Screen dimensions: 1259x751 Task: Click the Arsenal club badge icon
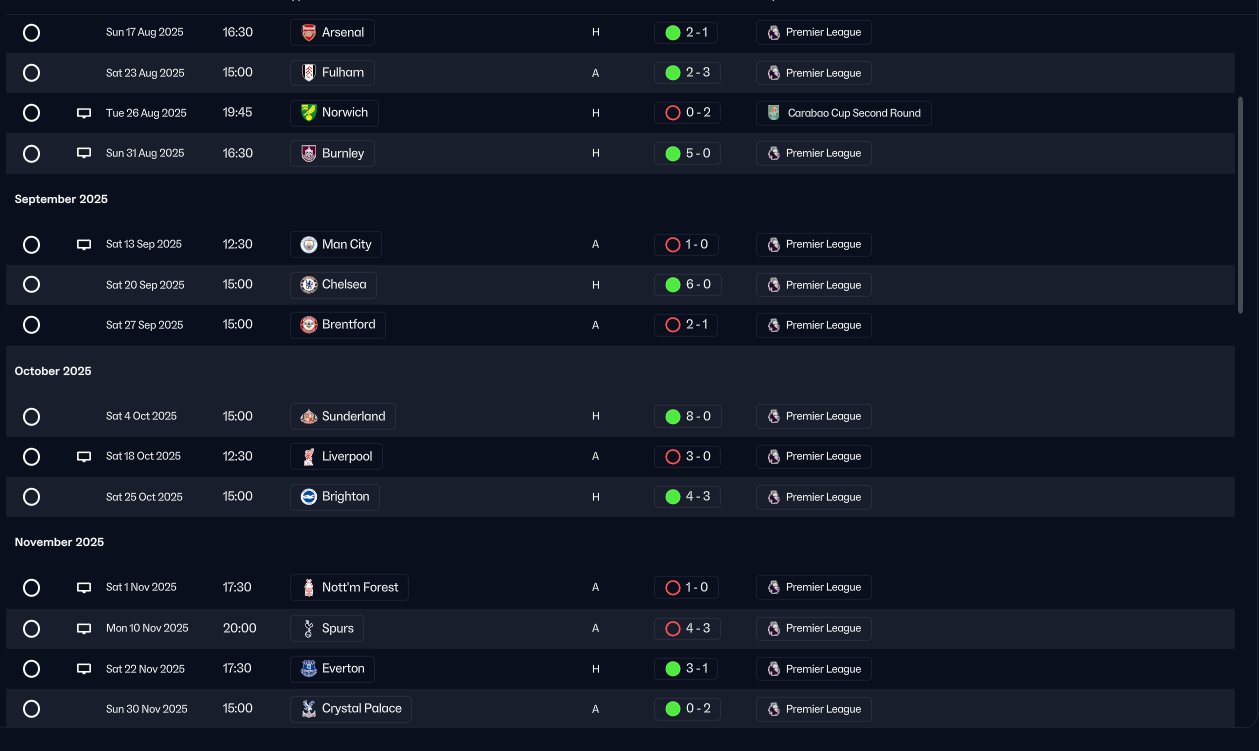(309, 33)
